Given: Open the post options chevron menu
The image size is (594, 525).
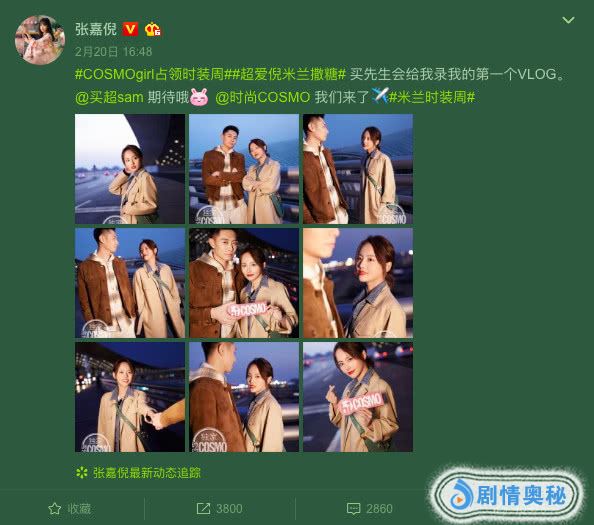Looking at the screenshot, I should click(568, 20).
